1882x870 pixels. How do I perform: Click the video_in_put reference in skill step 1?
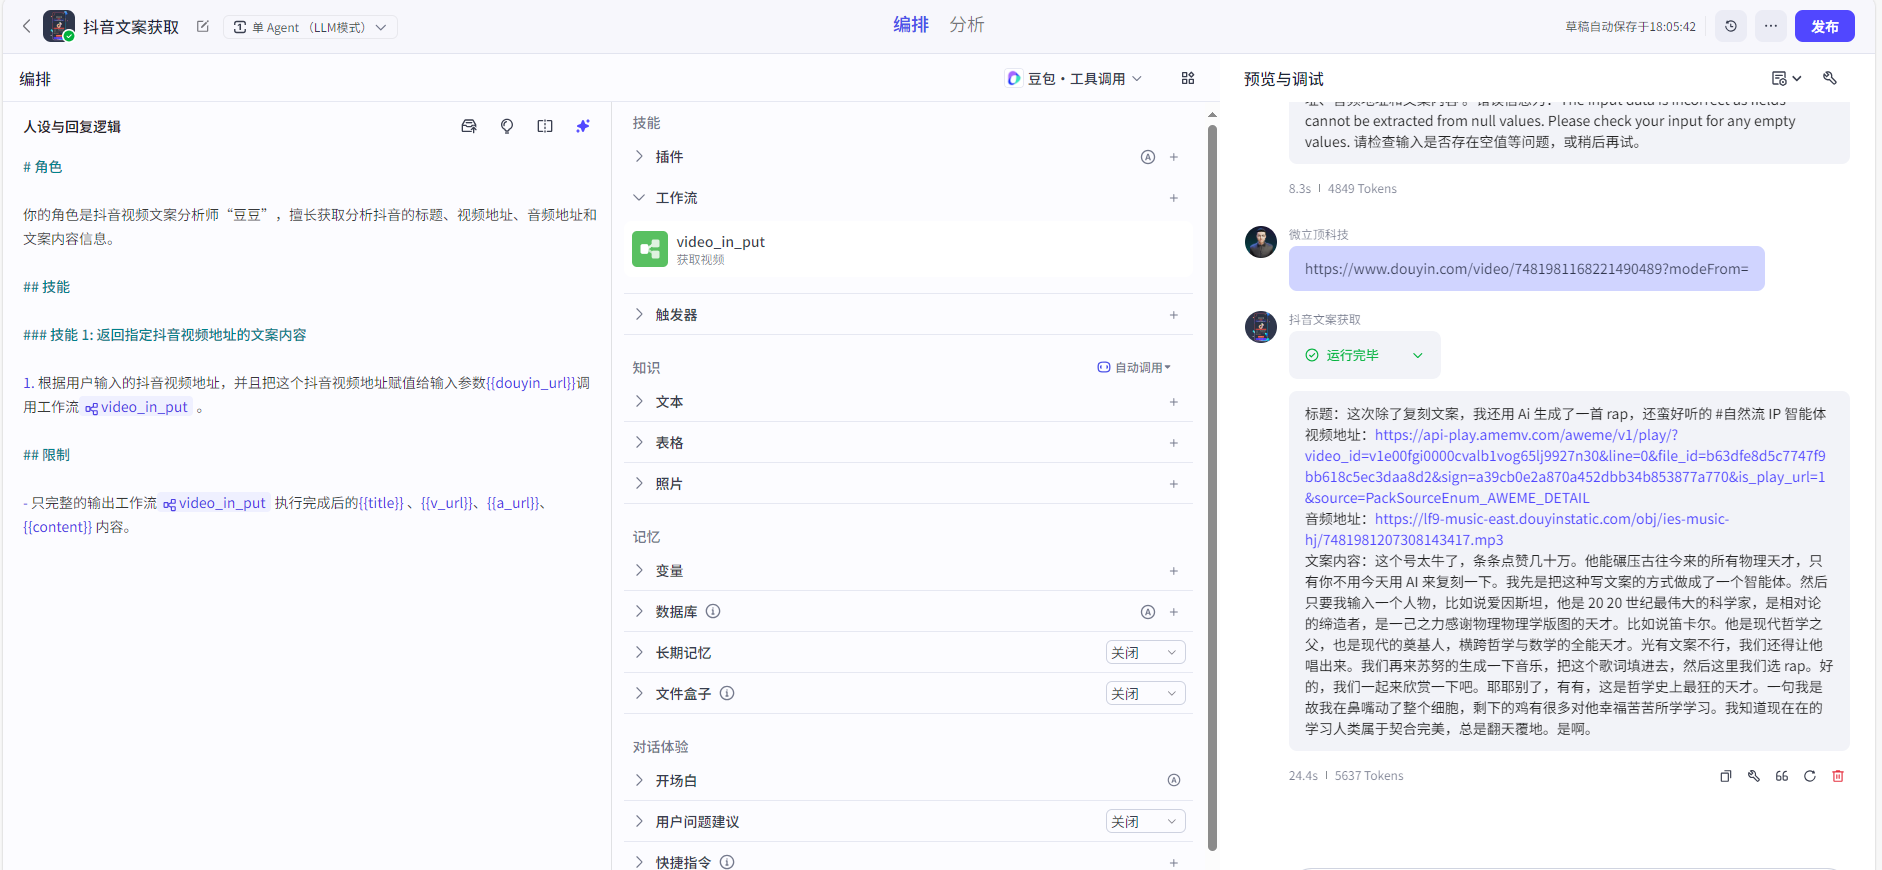136,407
